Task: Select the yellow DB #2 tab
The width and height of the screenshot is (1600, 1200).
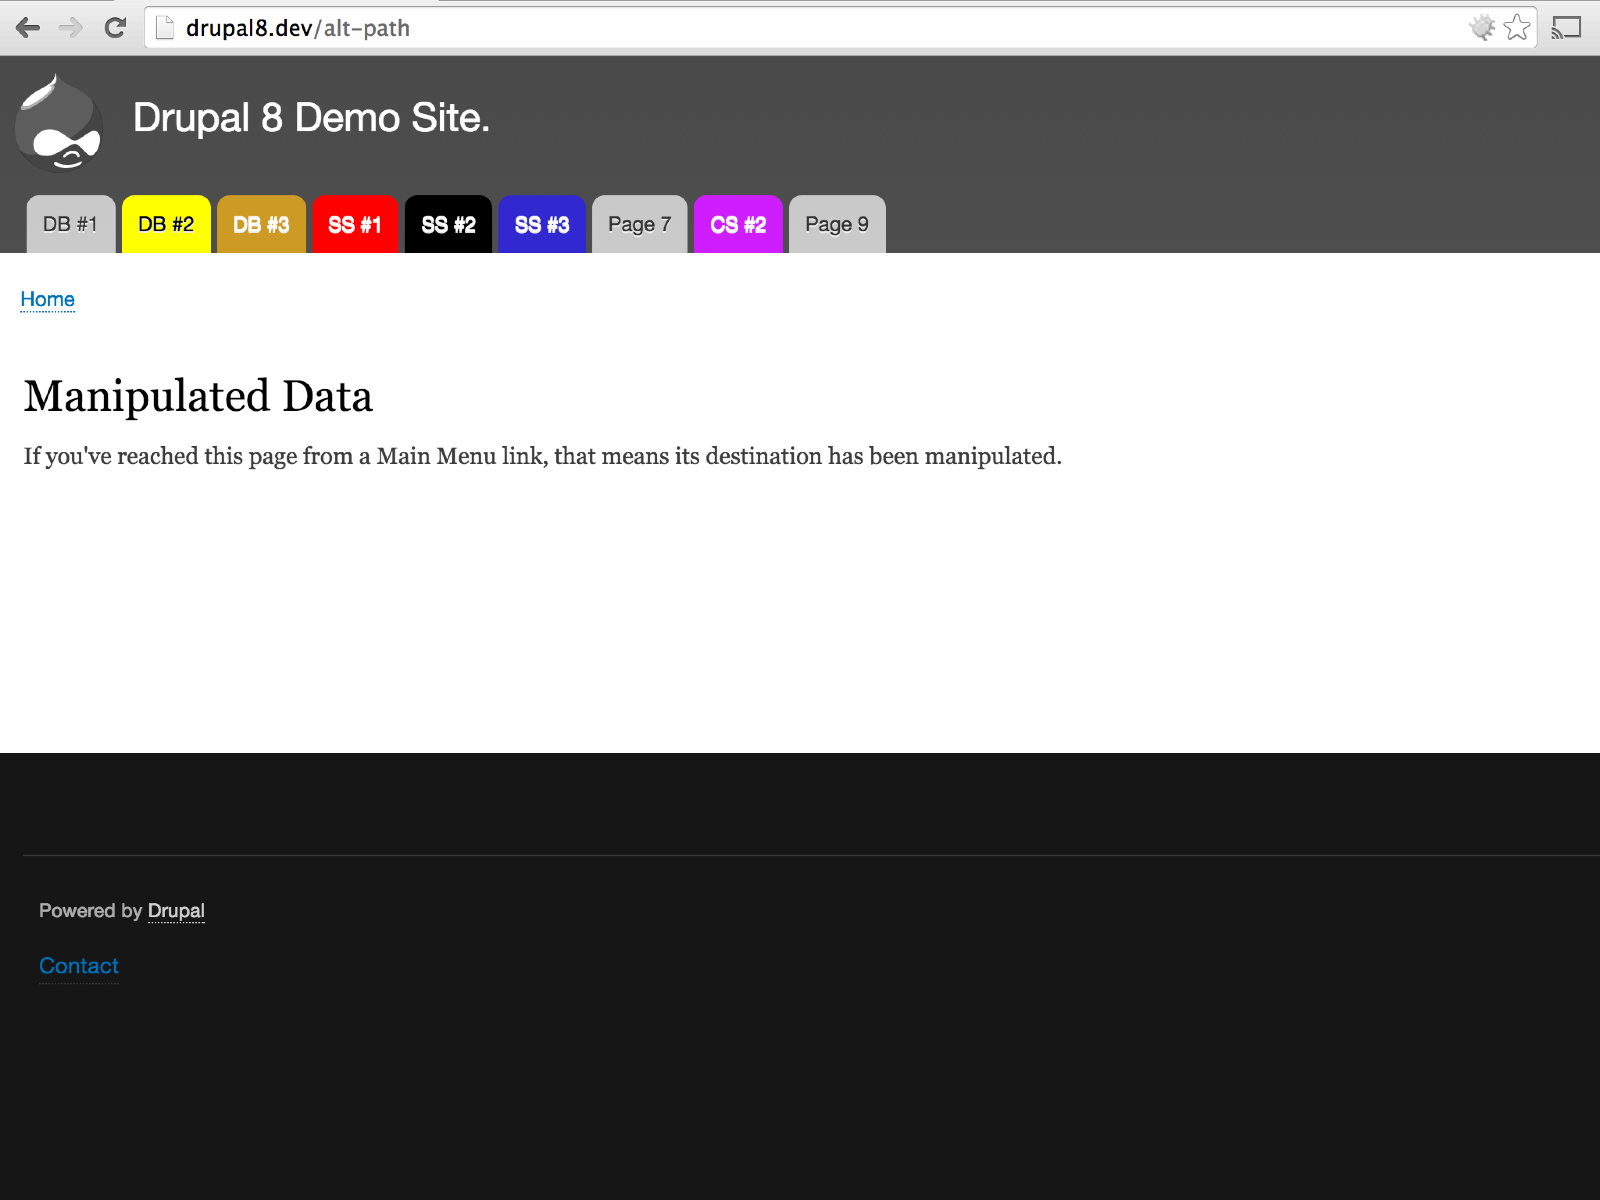Action: 165,224
